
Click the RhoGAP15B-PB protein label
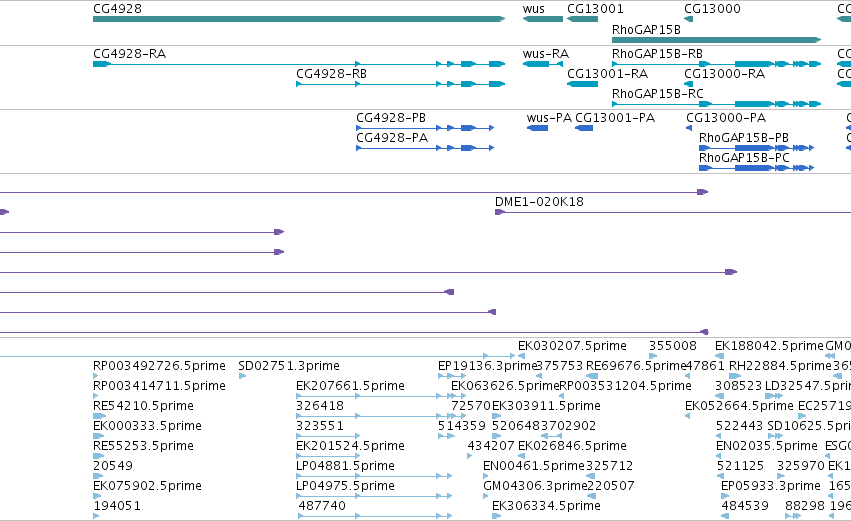[744, 138]
